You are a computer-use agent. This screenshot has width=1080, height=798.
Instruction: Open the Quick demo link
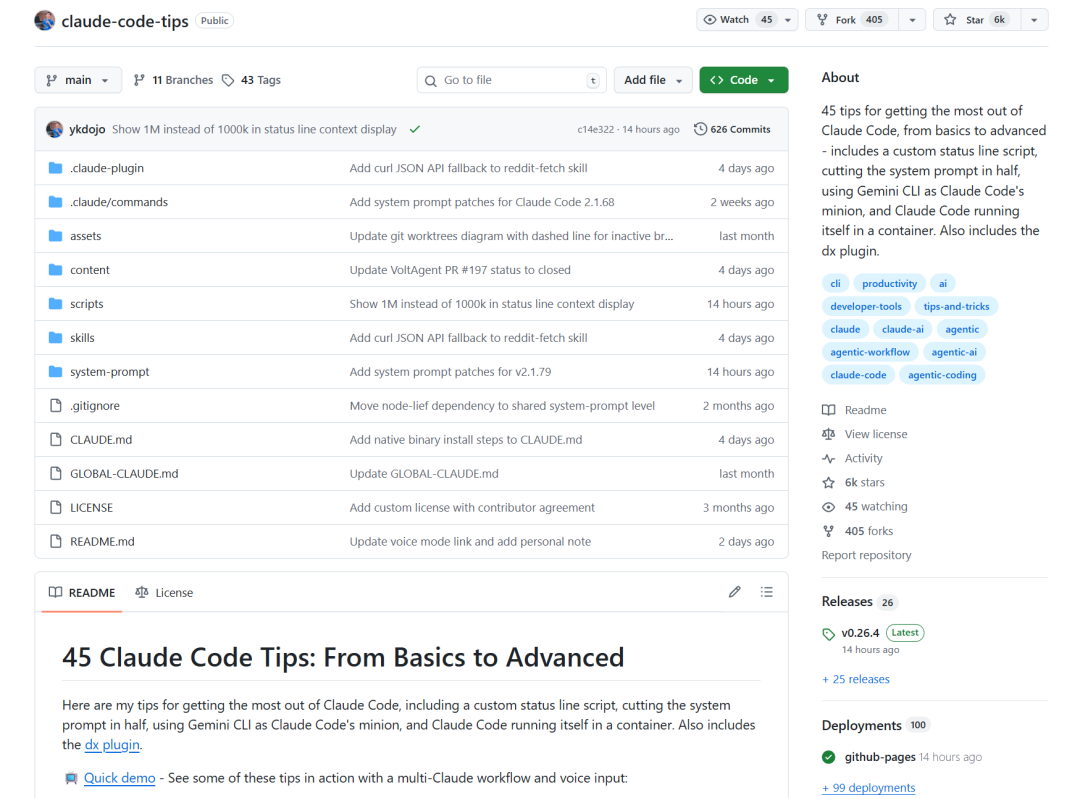point(120,778)
